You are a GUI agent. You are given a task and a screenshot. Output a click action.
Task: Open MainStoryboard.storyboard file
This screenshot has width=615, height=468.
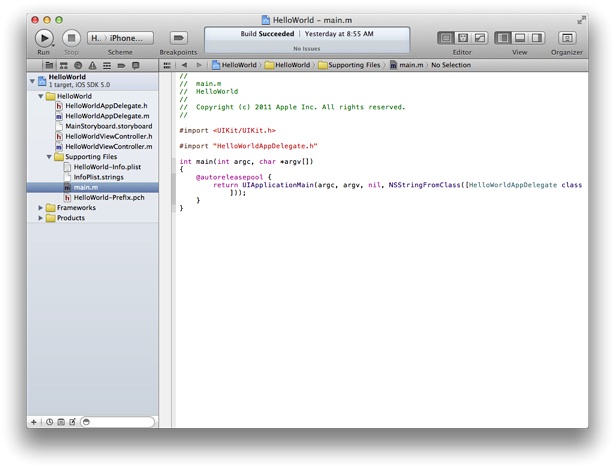tap(108, 126)
